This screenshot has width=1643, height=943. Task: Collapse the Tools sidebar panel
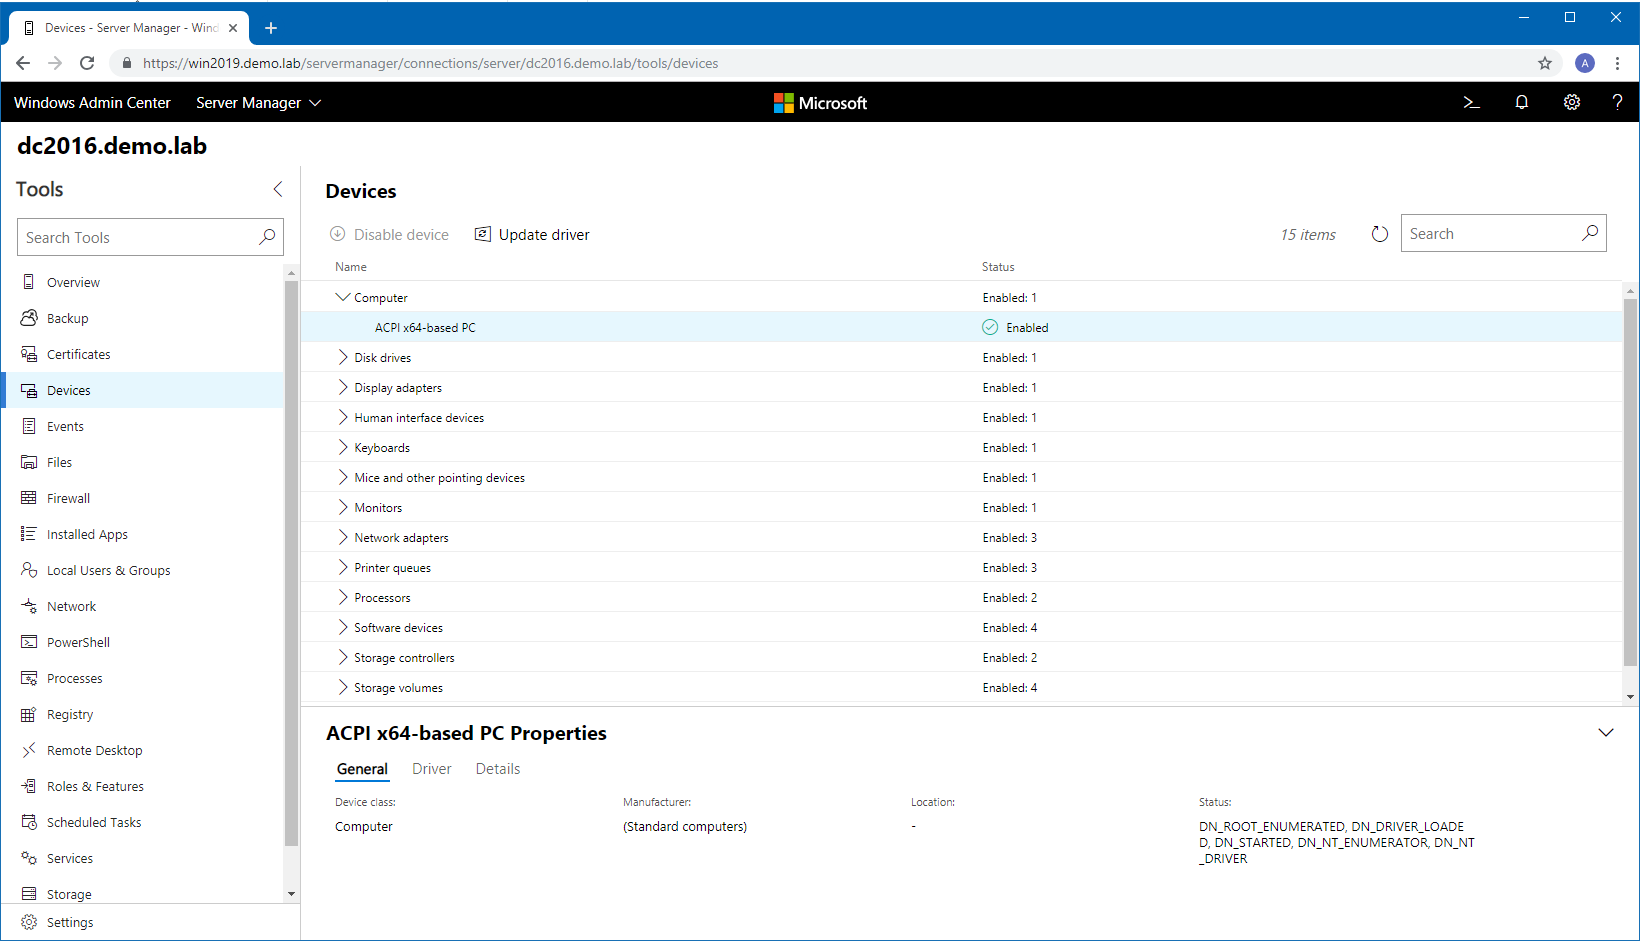278,189
